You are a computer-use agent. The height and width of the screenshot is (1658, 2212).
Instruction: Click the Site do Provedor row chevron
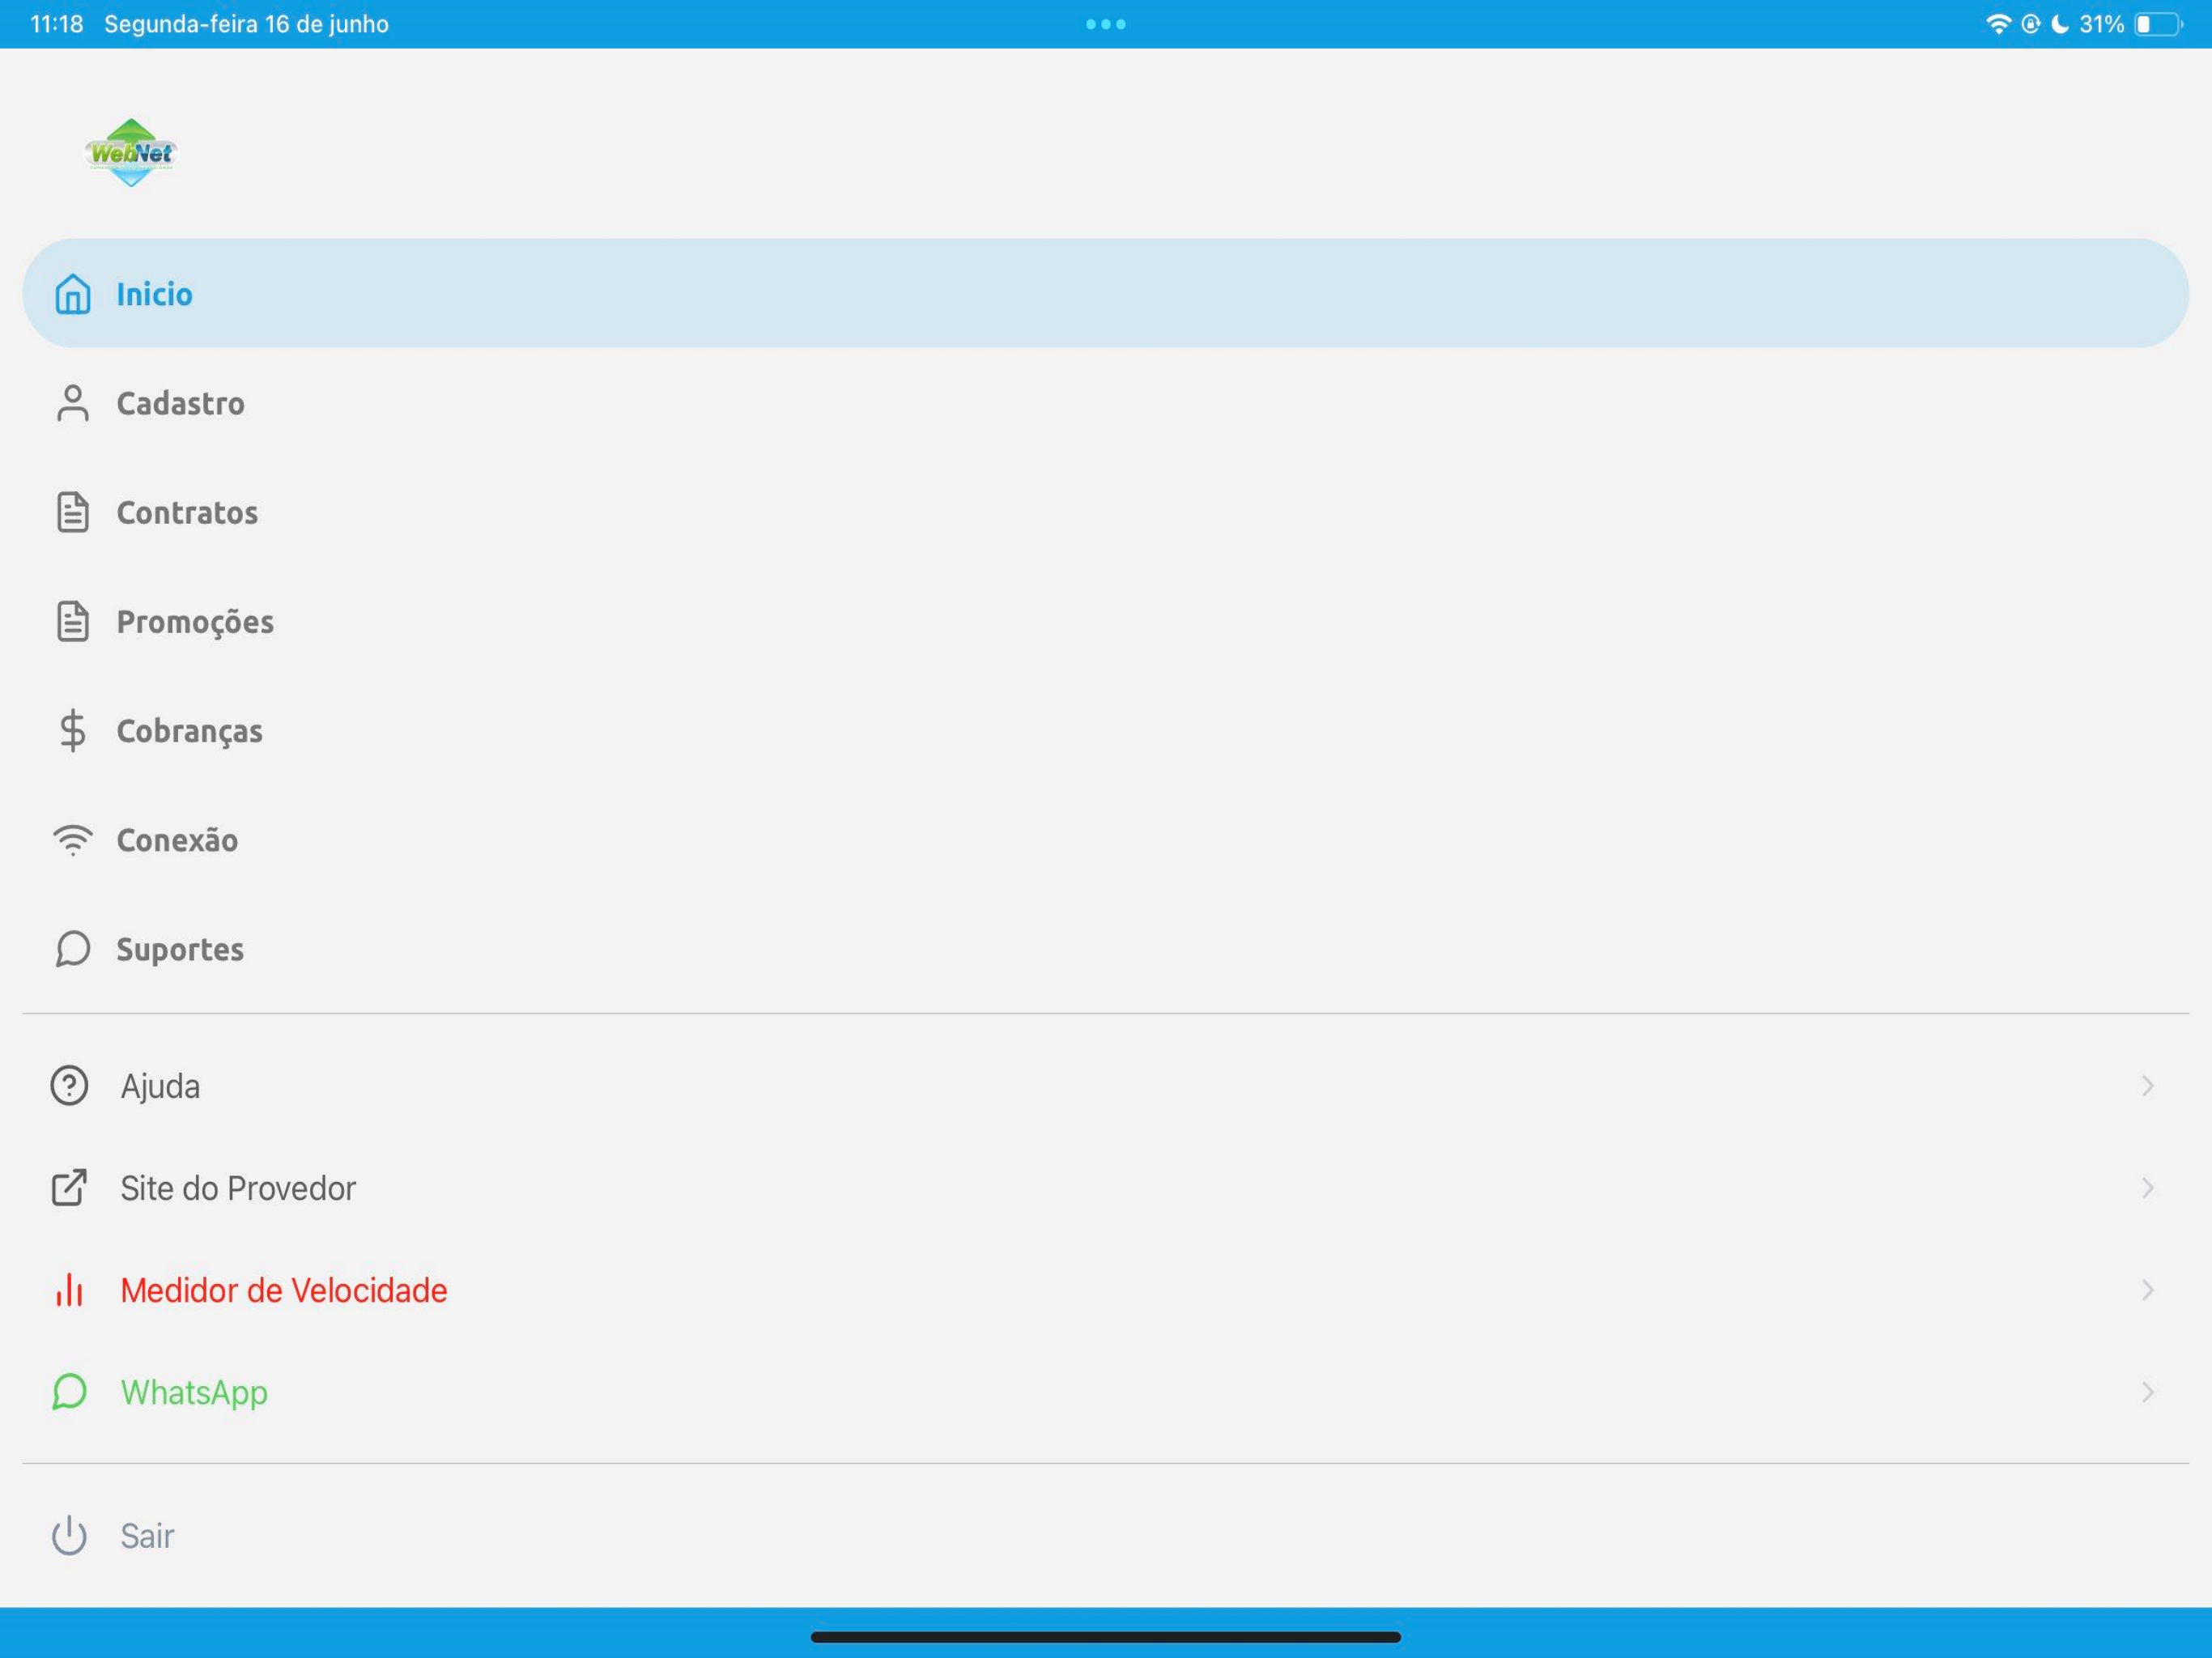click(2147, 1187)
